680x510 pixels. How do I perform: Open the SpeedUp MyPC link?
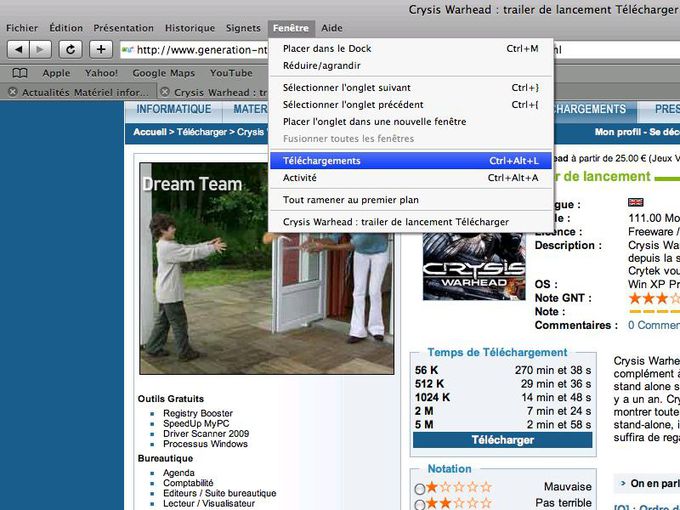[x=196, y=423]
